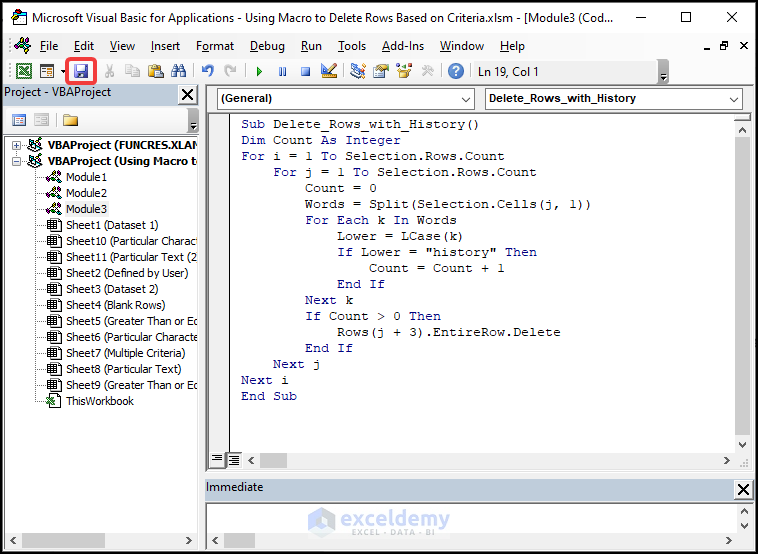The width and height of the screenshot is (758, 554).
Task: Open the Add-Ins menu
Action: (403, 46)
